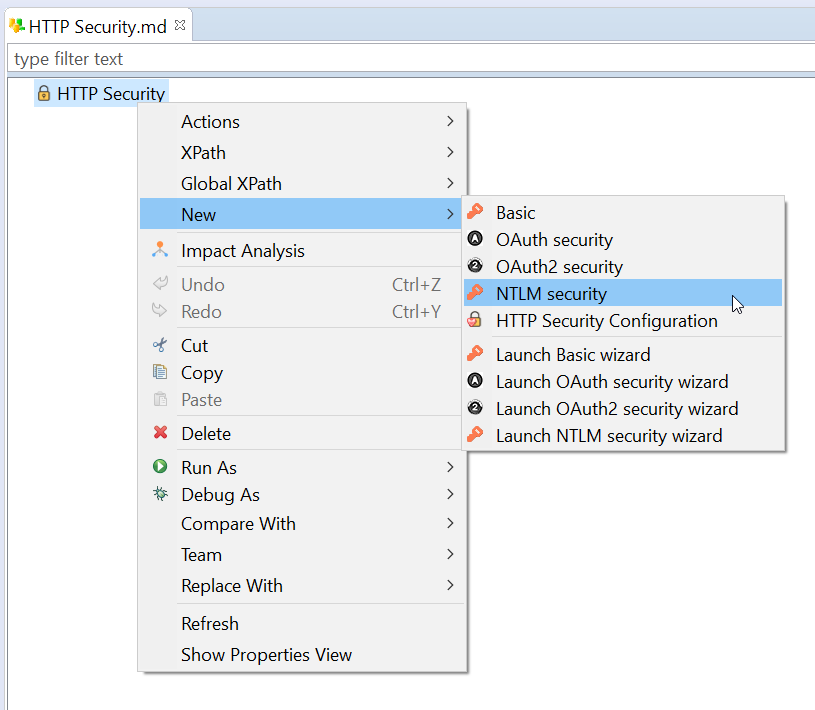Open the Actions menu entry

coord(301,122)
